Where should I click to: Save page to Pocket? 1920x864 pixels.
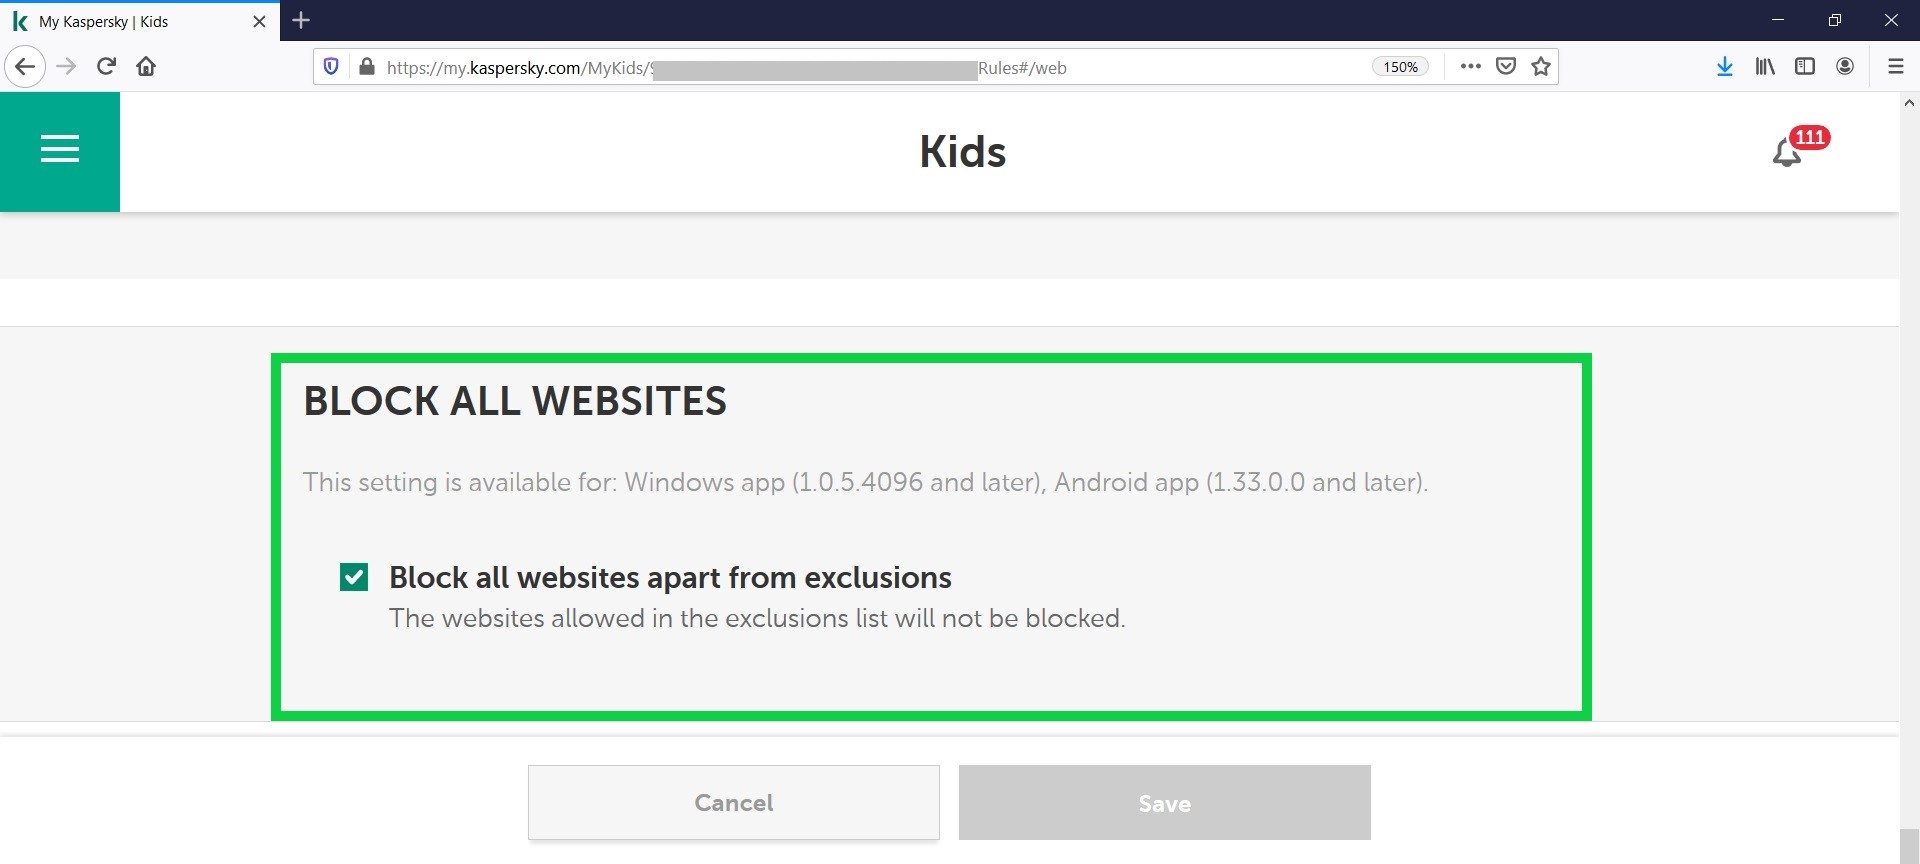point(1506,67)
